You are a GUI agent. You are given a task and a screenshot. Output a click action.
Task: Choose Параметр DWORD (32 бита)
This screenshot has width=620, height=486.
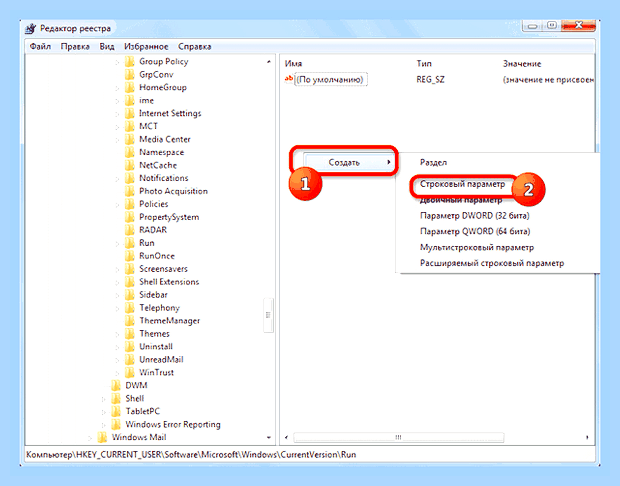coord(474,216)
